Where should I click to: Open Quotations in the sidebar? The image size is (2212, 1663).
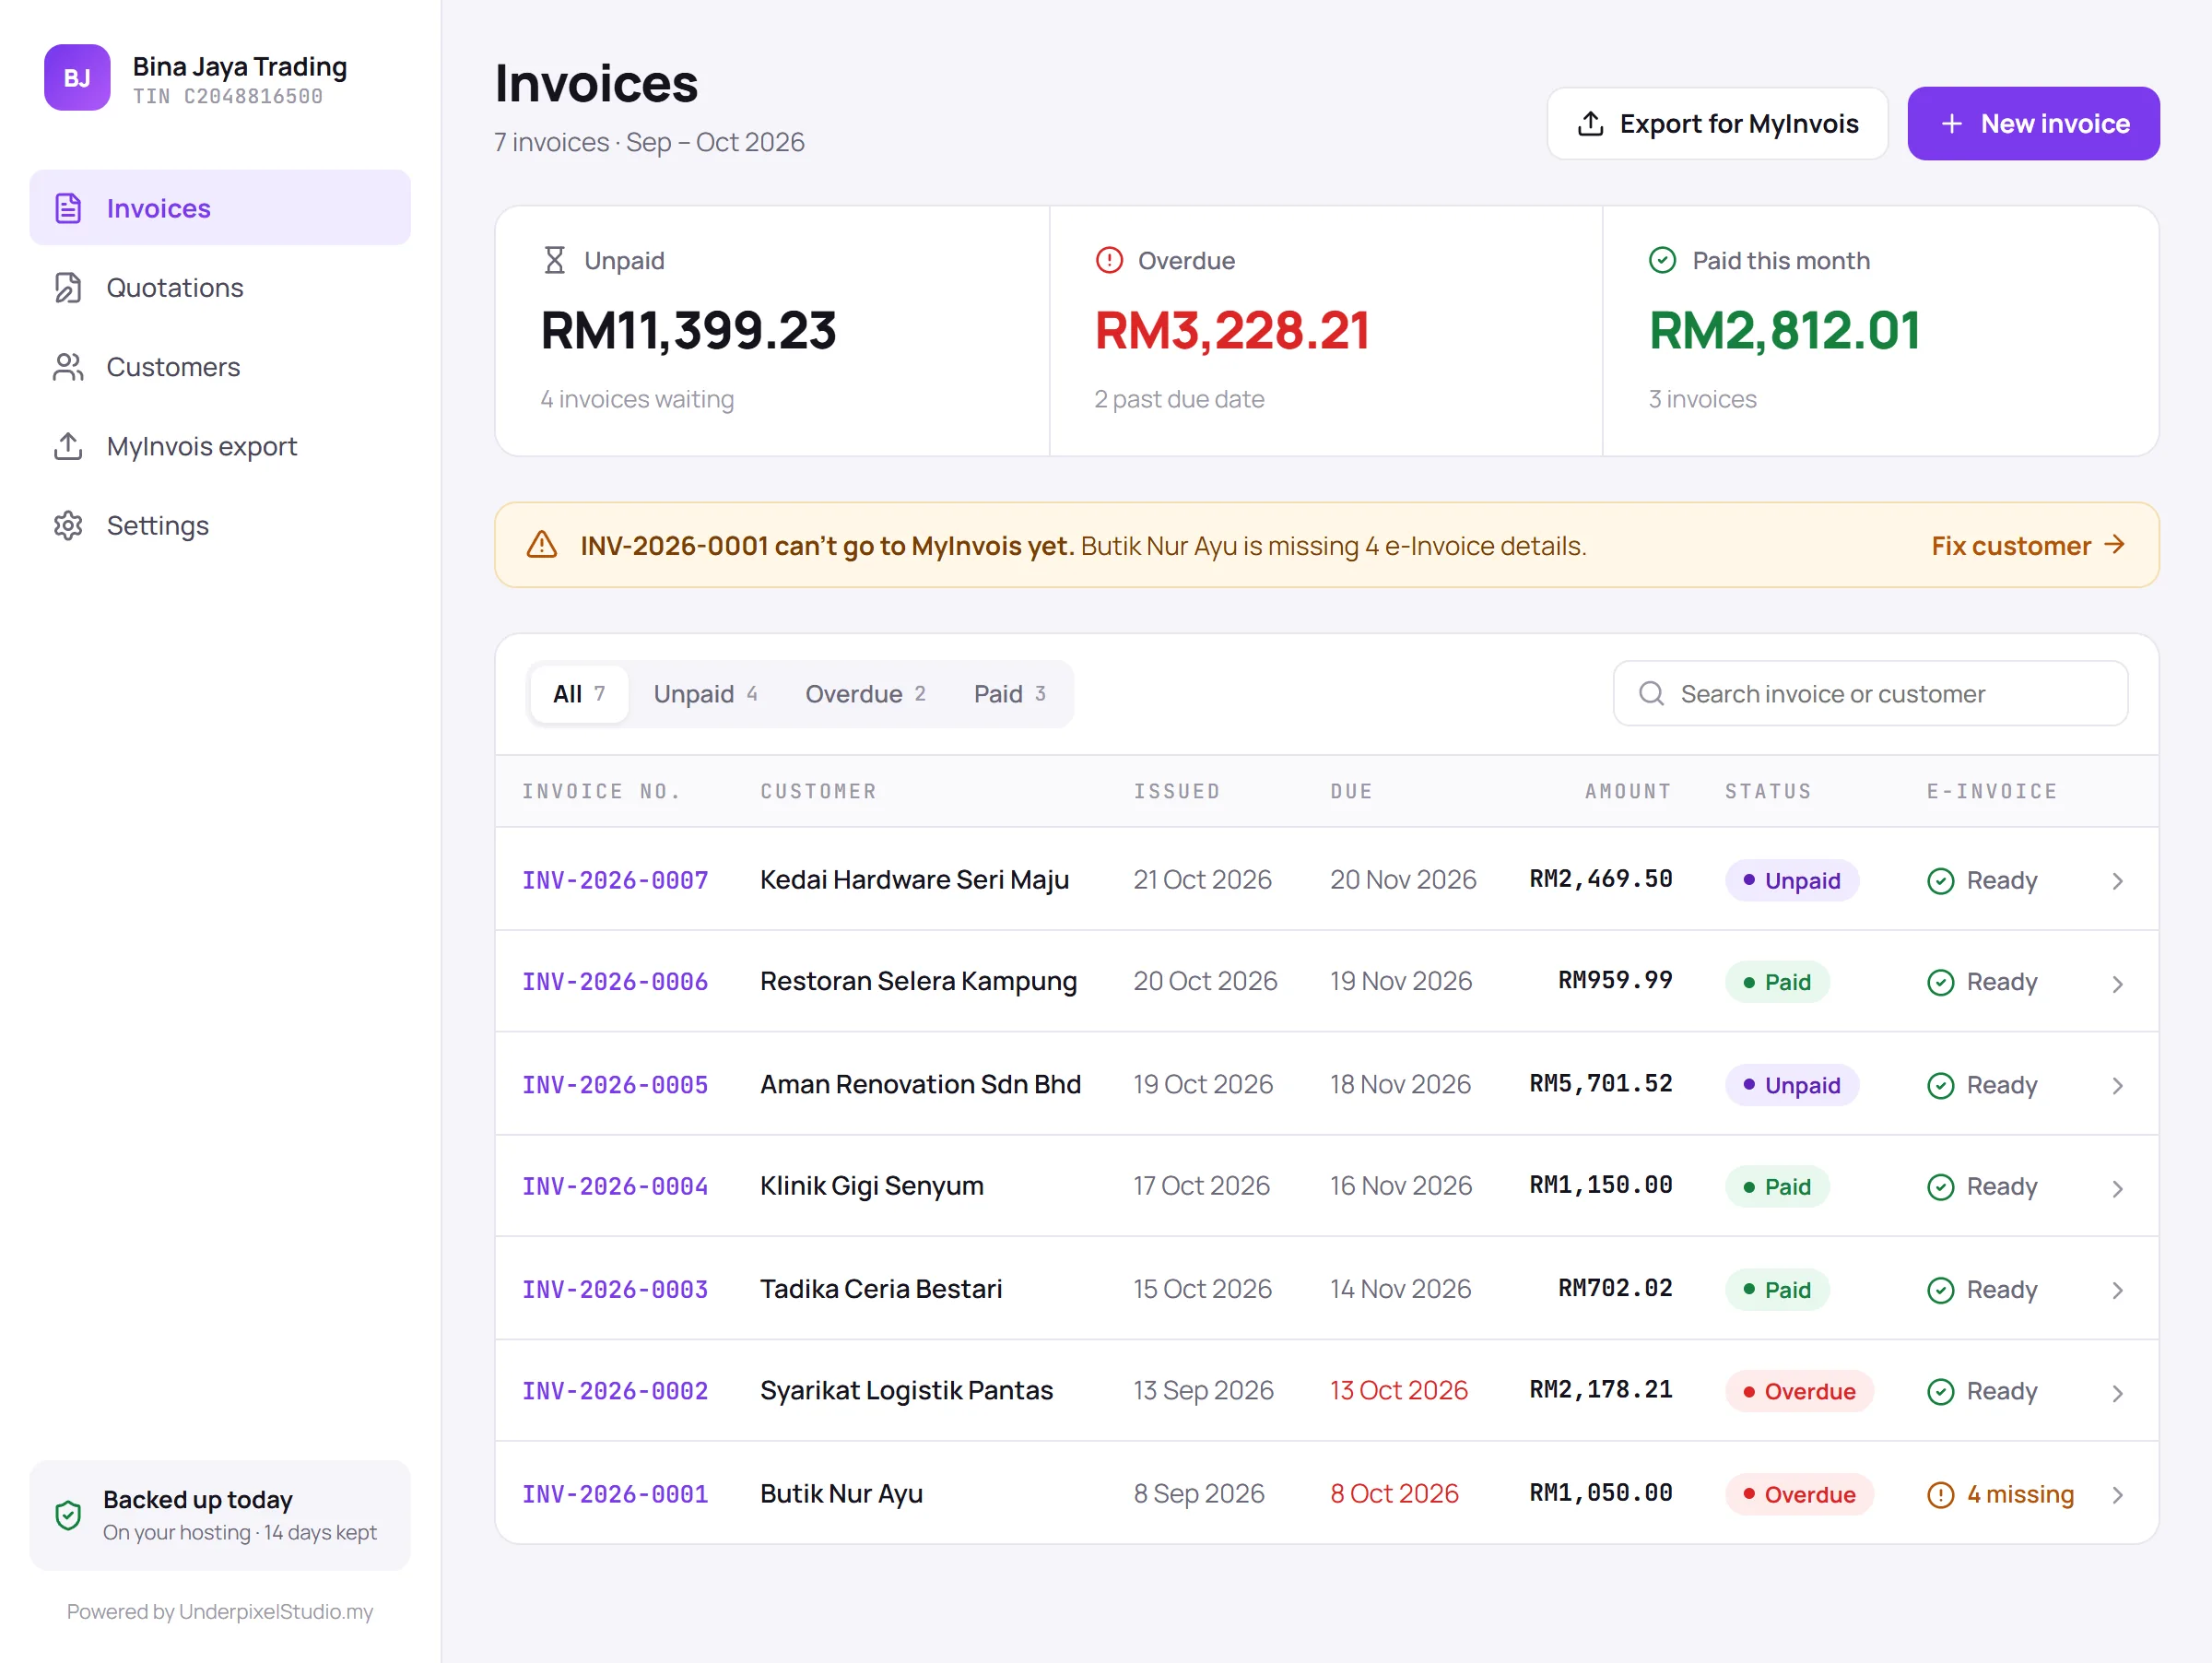[x=220, y=288]
